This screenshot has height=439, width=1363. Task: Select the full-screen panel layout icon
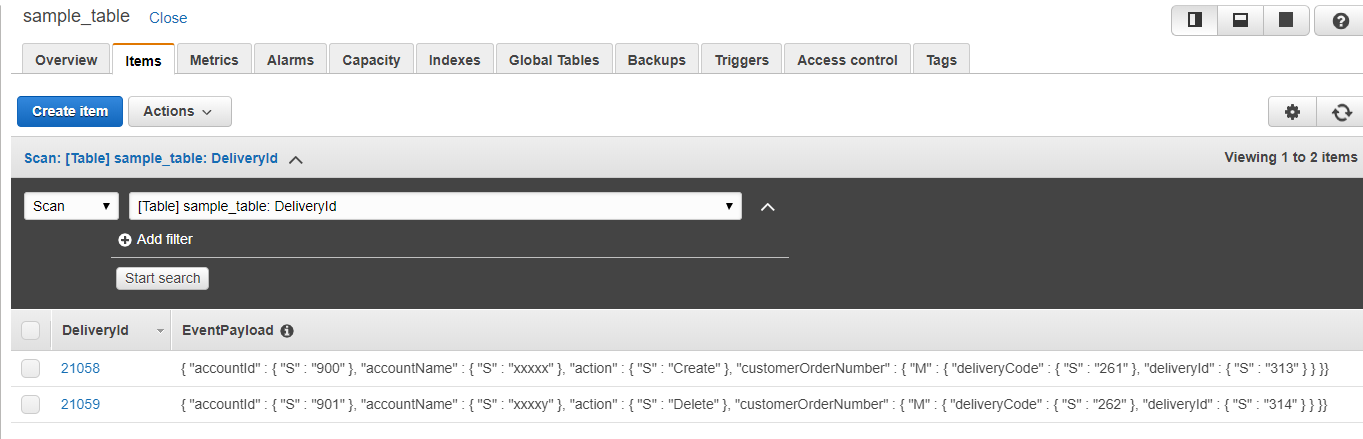click(x=1286, y=20)
